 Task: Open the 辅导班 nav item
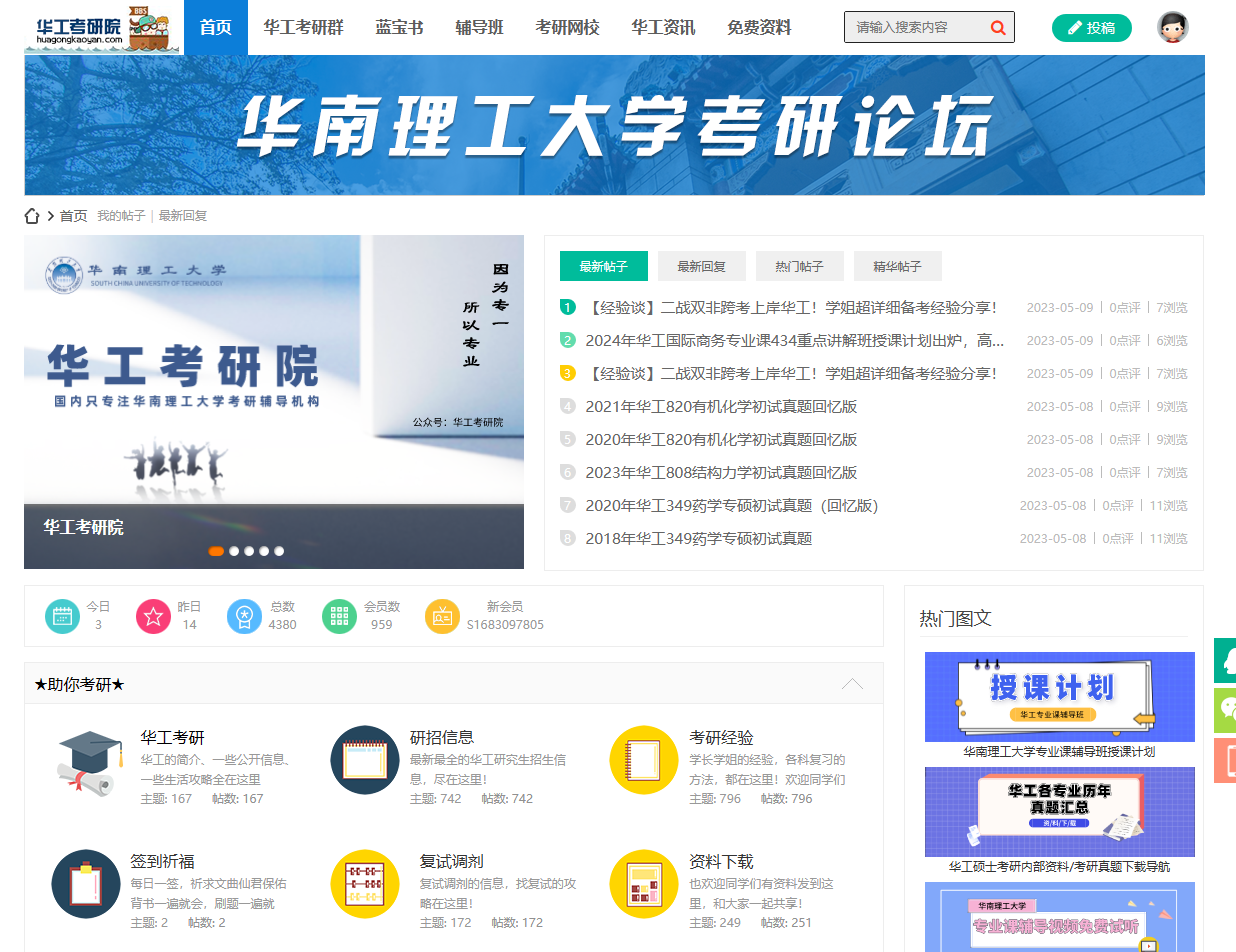coord(480,27)
